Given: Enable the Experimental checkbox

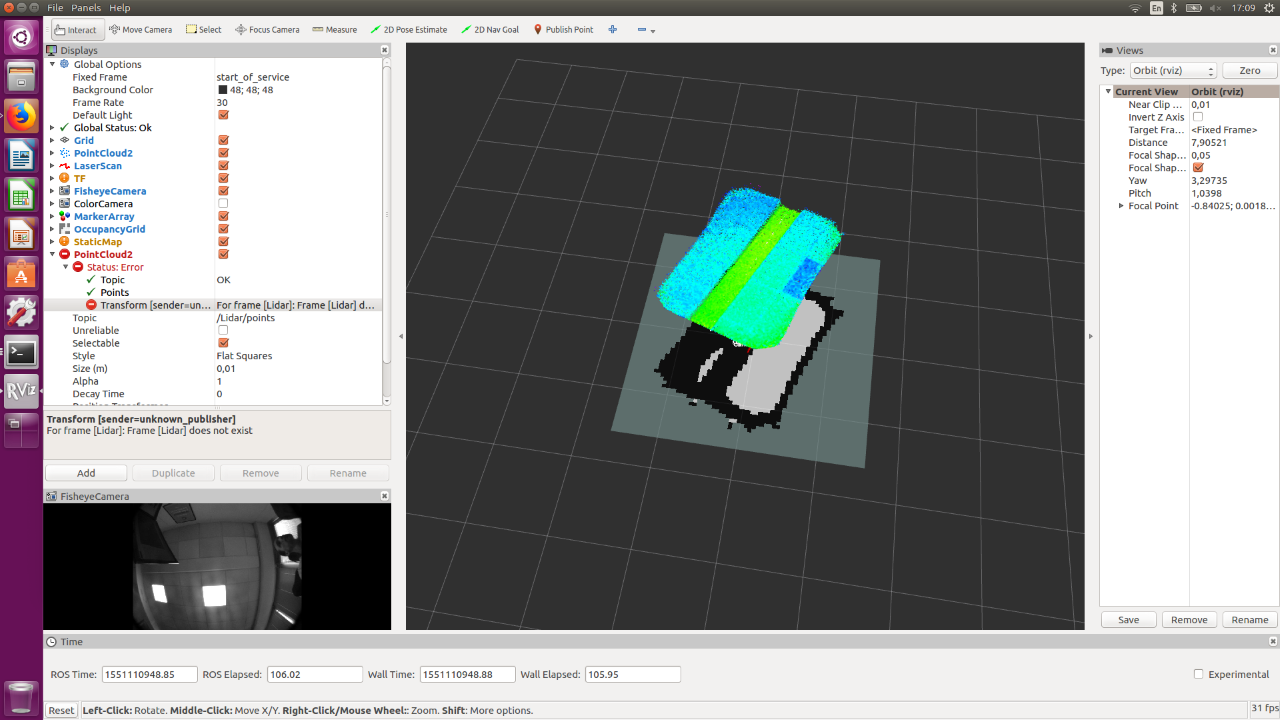Looking at the screenshot, I should click(x=1199, y=674).
